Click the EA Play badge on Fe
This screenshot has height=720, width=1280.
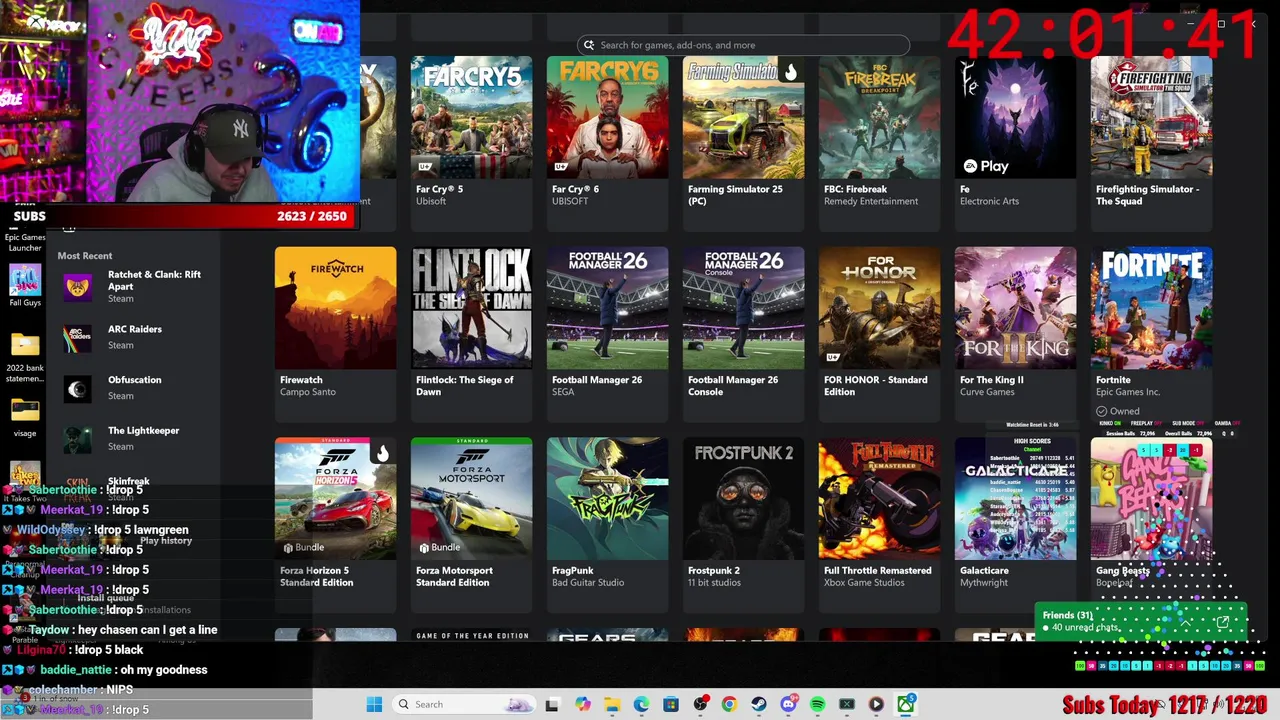coord(985,166)
